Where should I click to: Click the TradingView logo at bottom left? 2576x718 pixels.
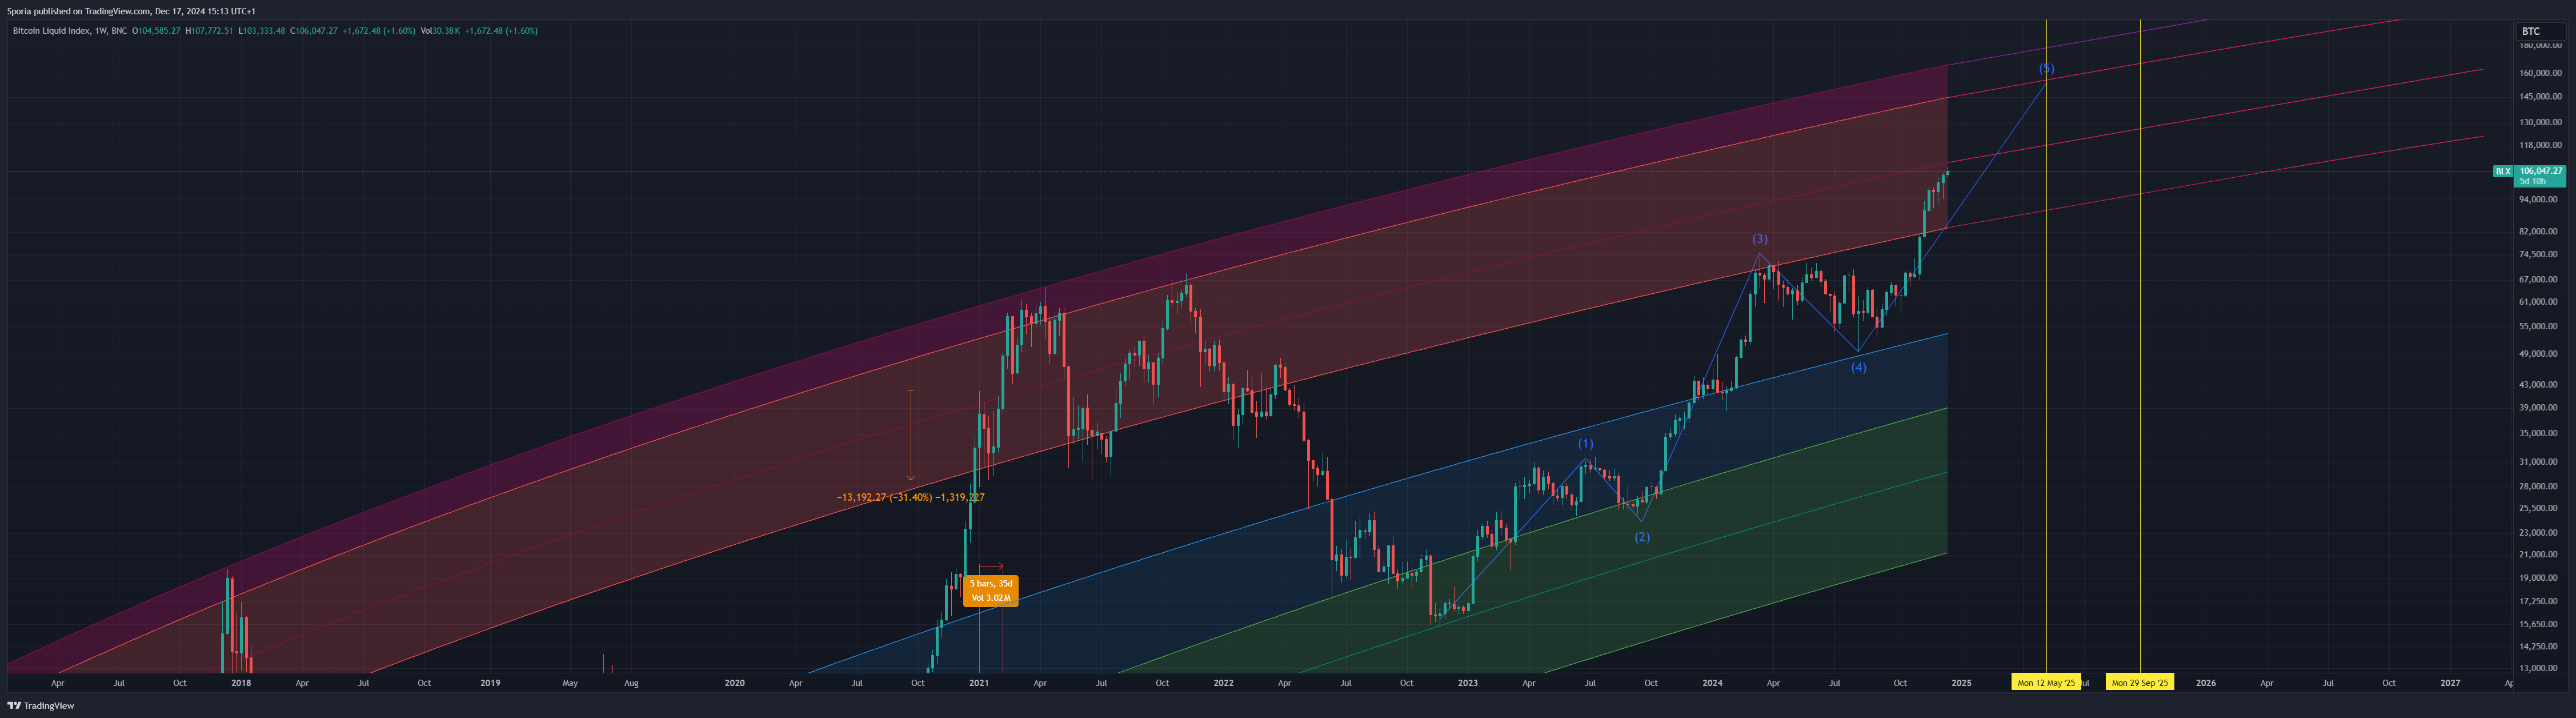pos(41,706)
